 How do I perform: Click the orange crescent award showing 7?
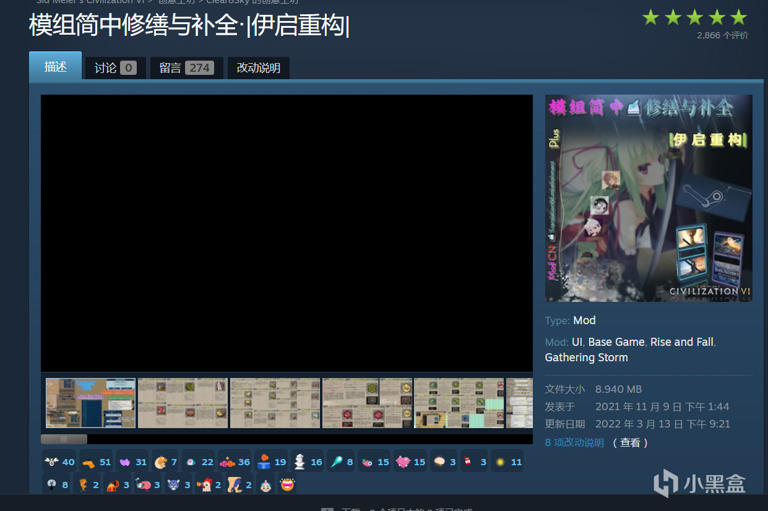pos(166,462)
